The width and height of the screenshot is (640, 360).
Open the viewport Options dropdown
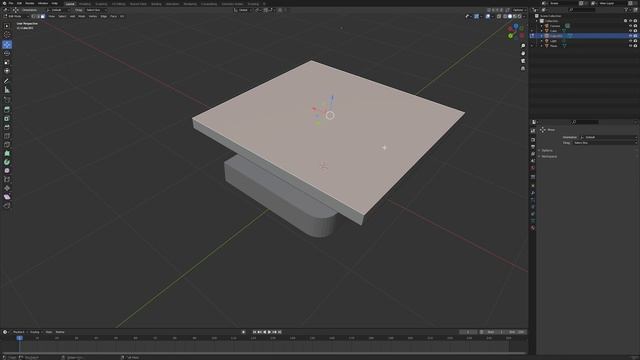518,10
